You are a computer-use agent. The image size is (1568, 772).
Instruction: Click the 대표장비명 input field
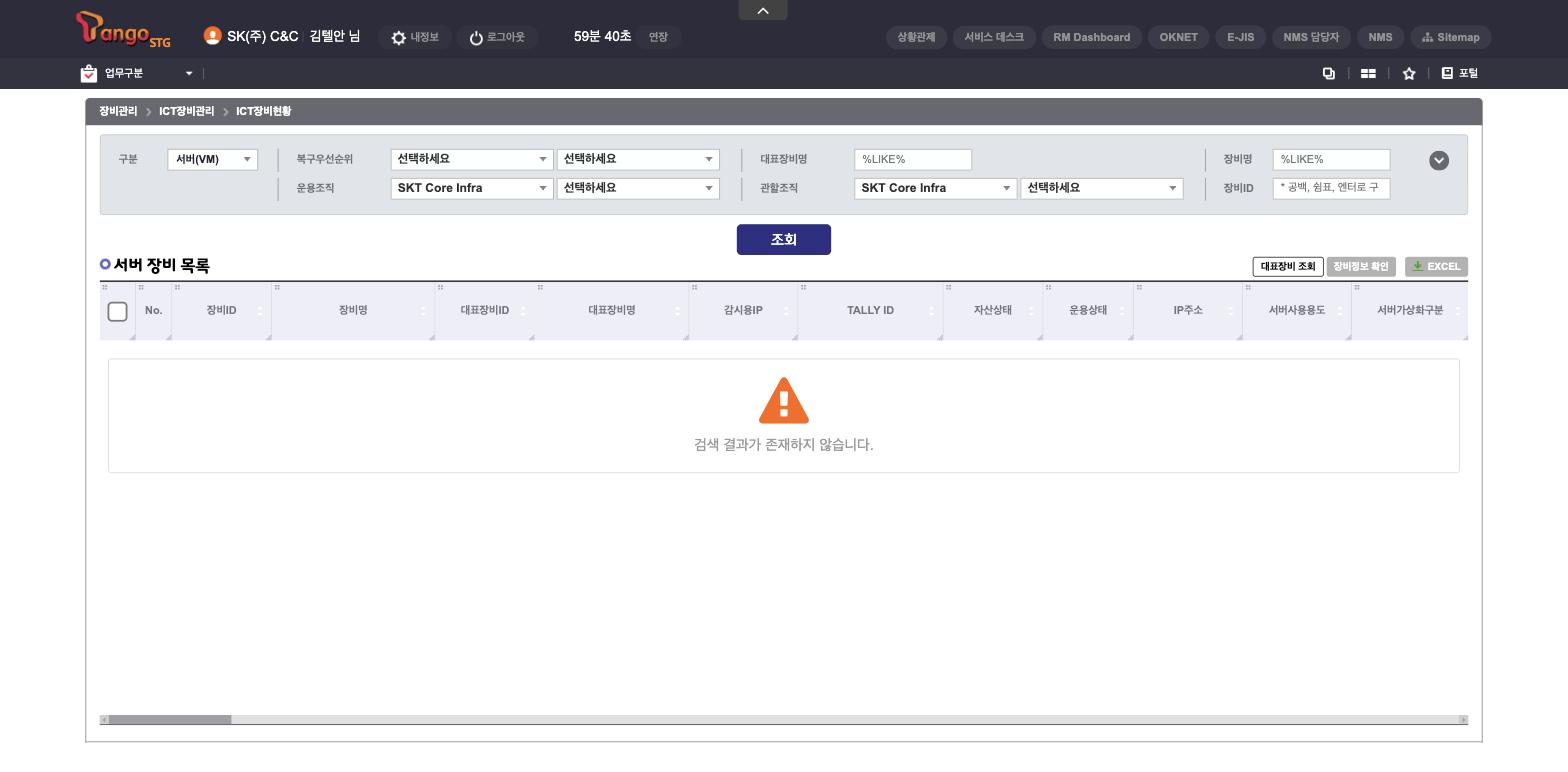point(913,159)
